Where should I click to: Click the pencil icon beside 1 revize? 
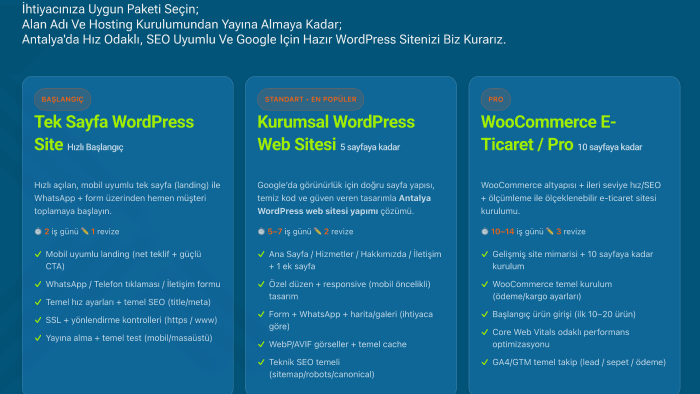click(x=85, y=231)
